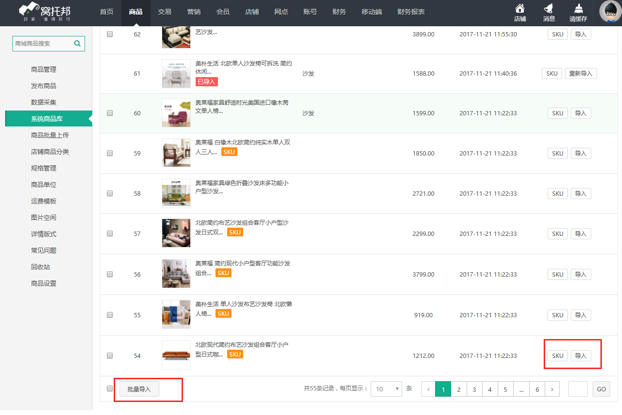Select 数据采集 in the sidebar
This screenshot has height=415, width=622.
(44, 102)
